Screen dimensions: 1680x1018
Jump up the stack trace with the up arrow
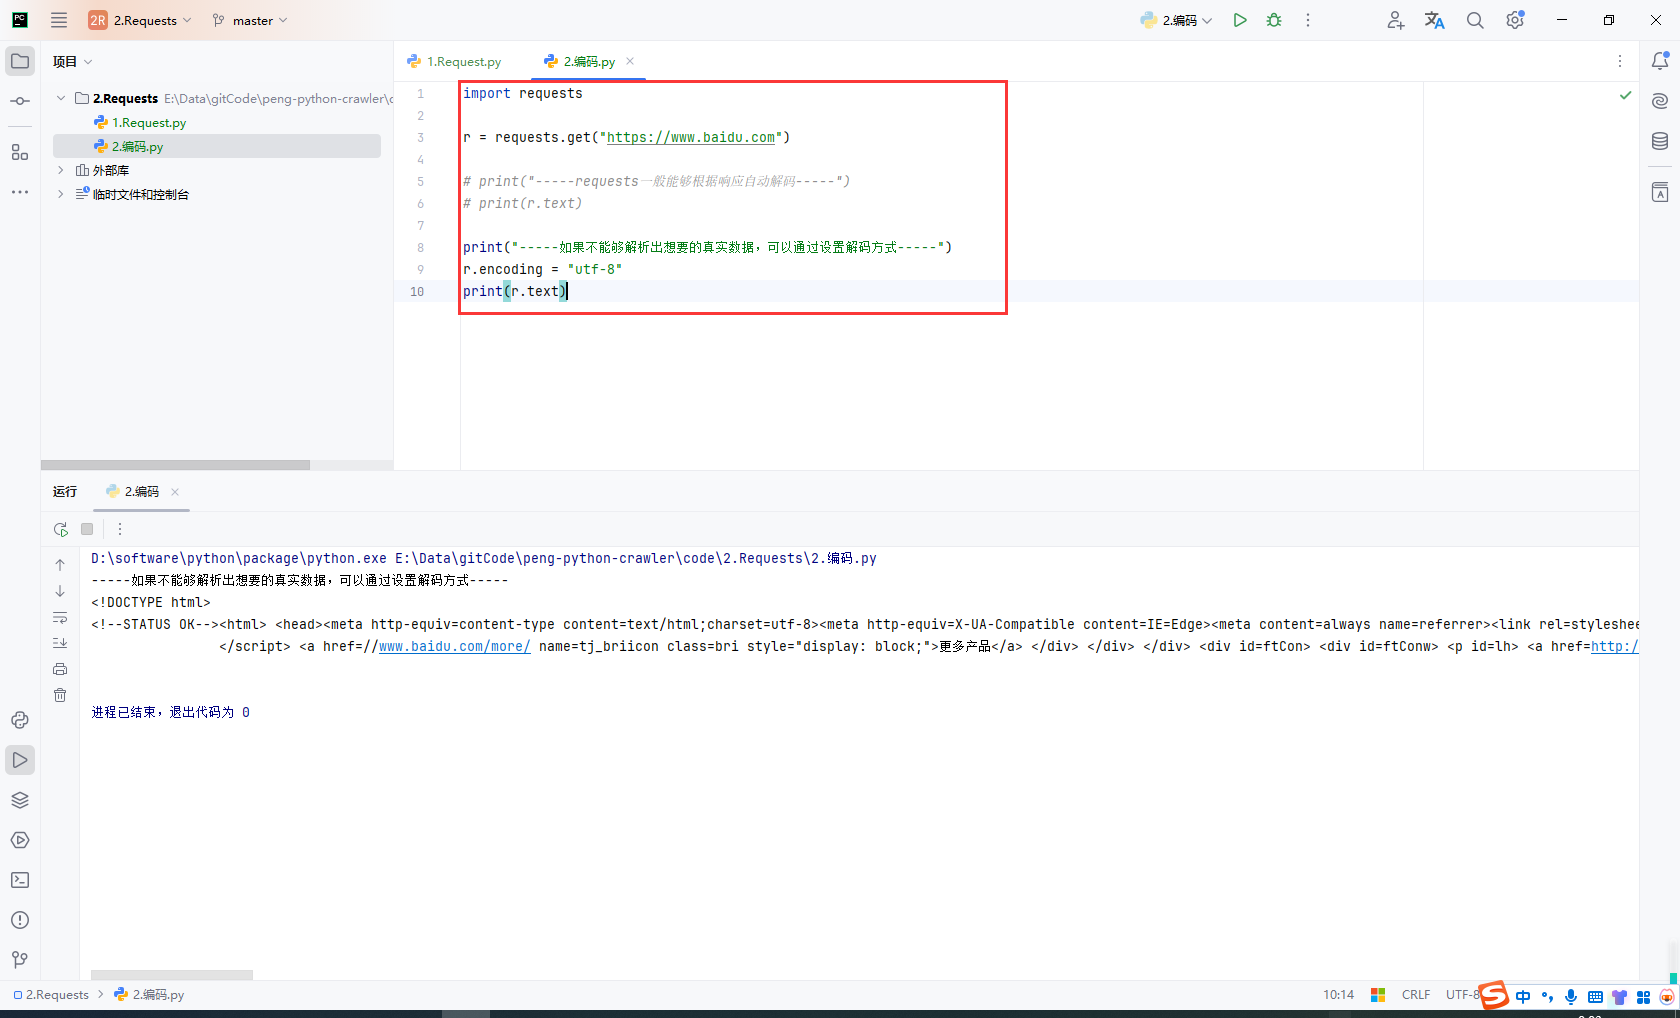pyautogui.click(x=60, y=565)
